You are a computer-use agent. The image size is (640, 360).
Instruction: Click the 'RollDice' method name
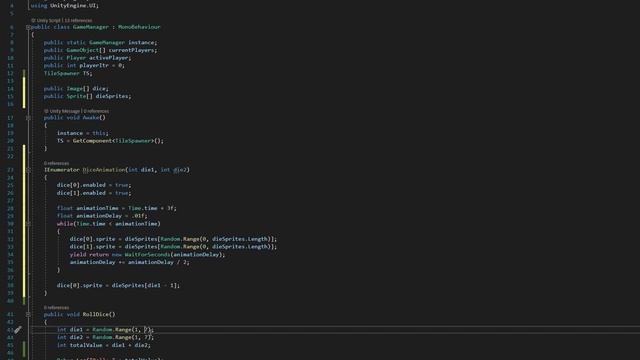(x=96, y=314)
